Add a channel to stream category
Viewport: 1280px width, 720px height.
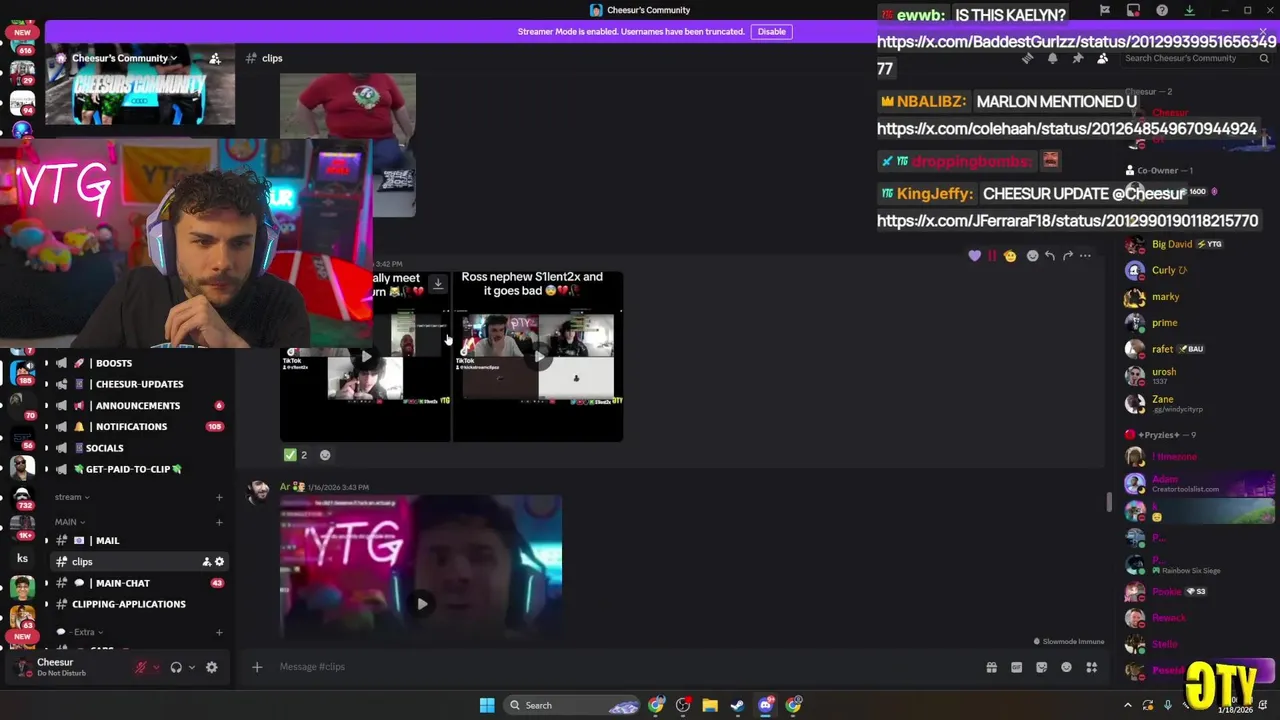pos(219,497)
